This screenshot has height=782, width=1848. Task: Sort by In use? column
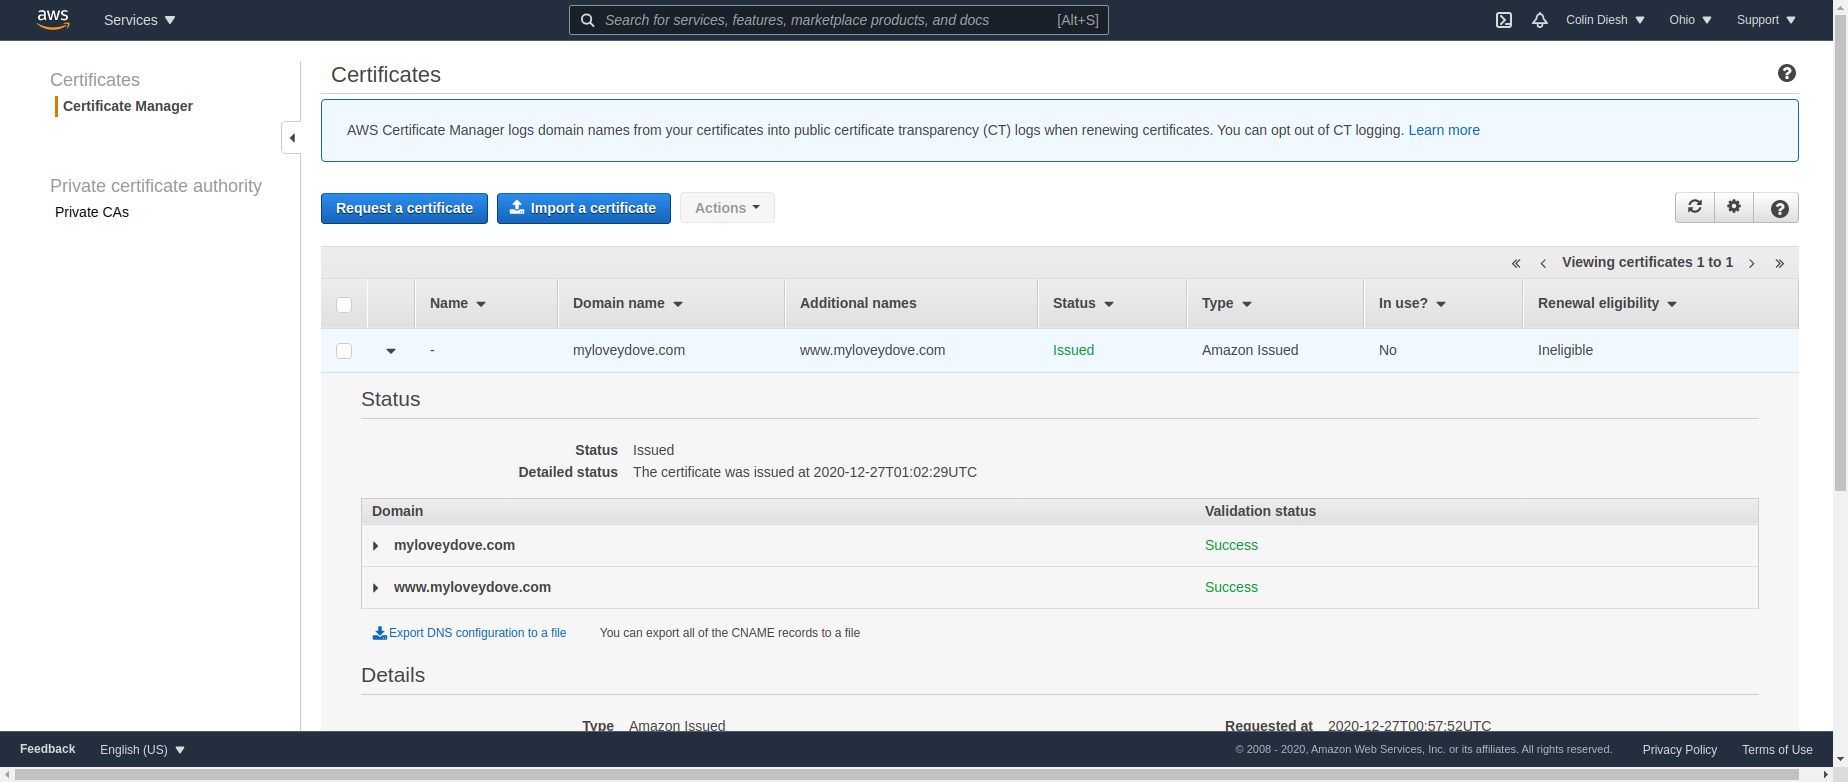pos(1412,303)
